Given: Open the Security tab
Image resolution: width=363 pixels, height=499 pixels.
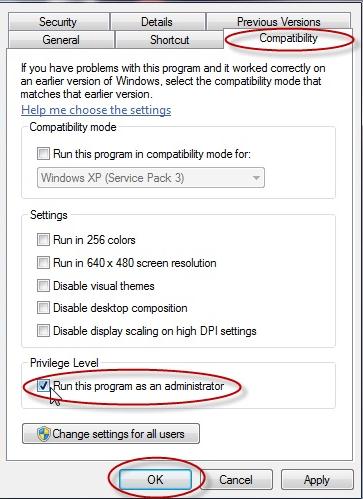Looking at the screenshot, I should pos(58,22).
